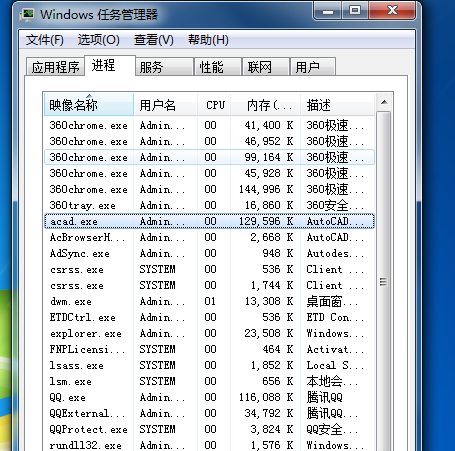The height and width of the screenshot is (451, 455).
Task: Select the 360chrome.exe row using 99,164 K
Action: tap(209, 157)
